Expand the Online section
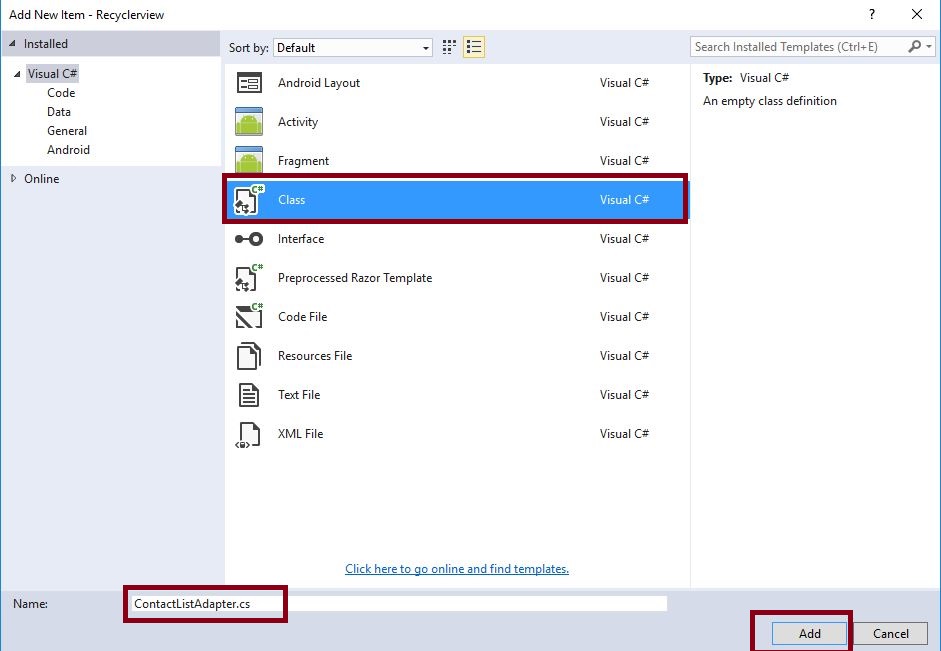Screen dimensions: 941x651 (x=13, y=178)
